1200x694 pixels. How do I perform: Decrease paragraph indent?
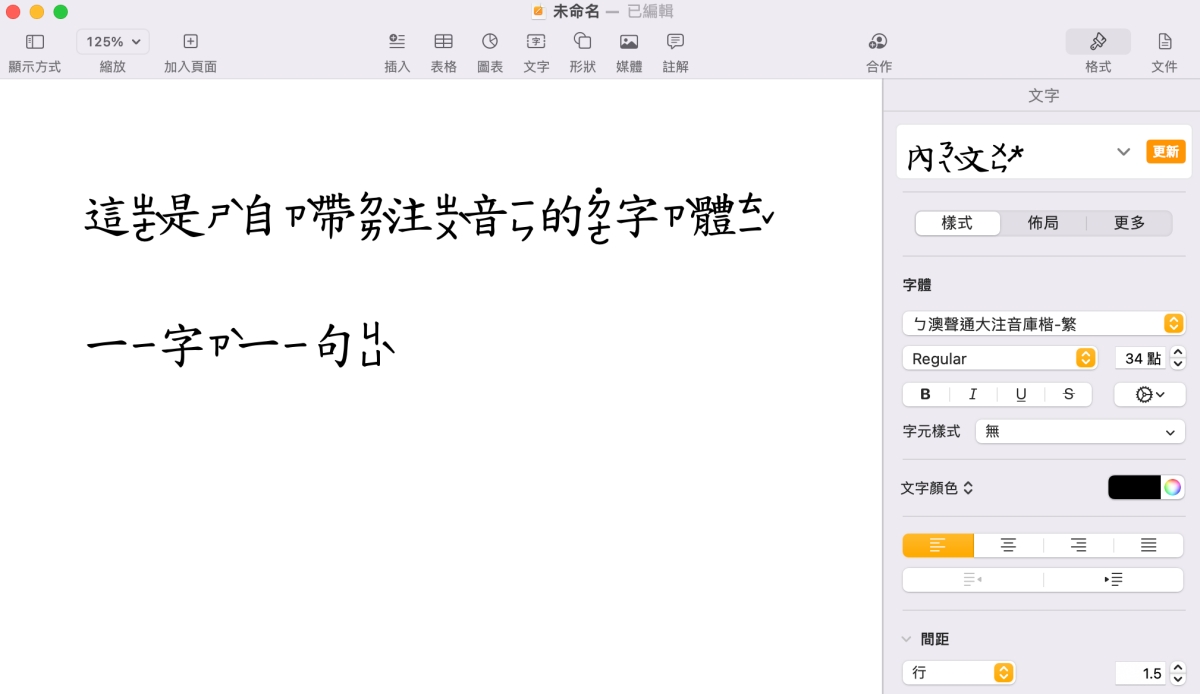[972, 579]
